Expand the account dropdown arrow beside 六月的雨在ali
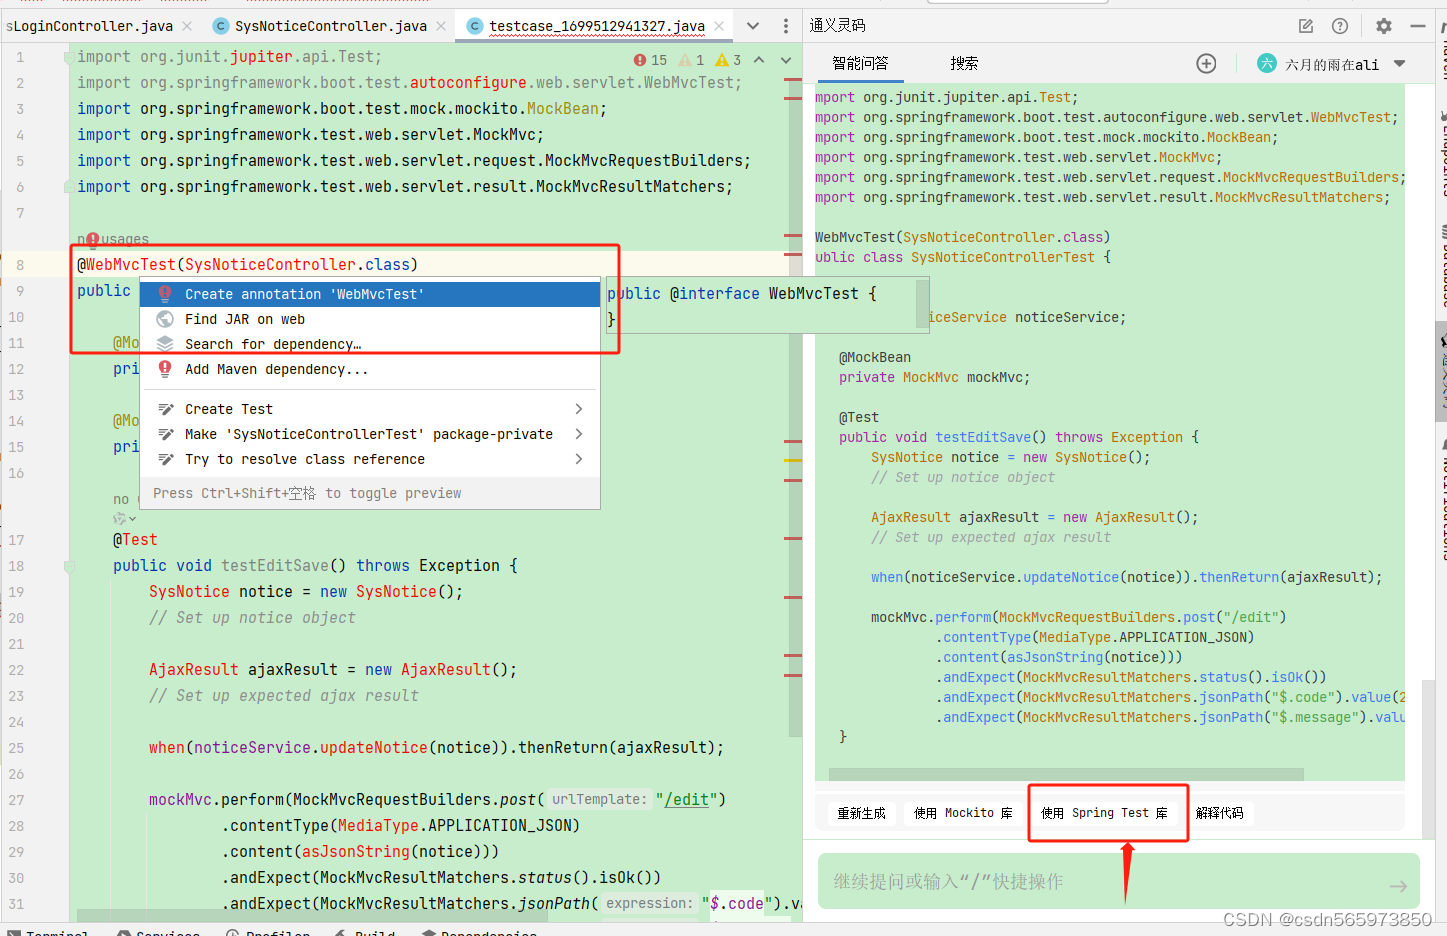The image size is (1447, 936). click(x=1400, y=63)
